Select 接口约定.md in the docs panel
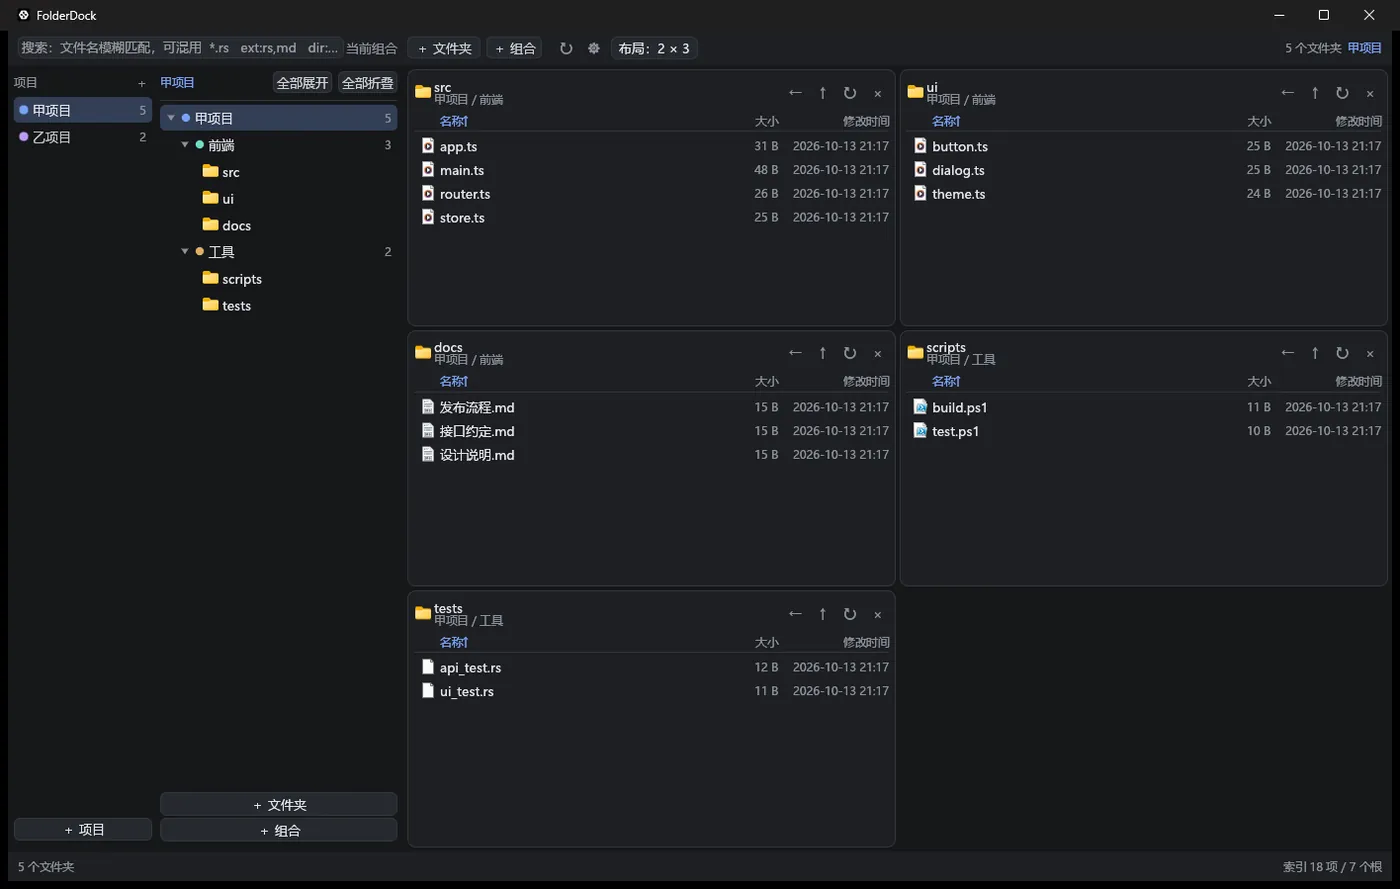Viewport: 1400px width, 889px height. [x=652, y=431]
